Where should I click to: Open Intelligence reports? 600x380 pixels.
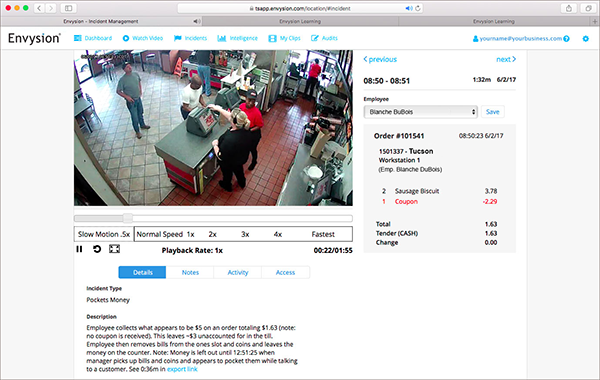pos(238,38)
